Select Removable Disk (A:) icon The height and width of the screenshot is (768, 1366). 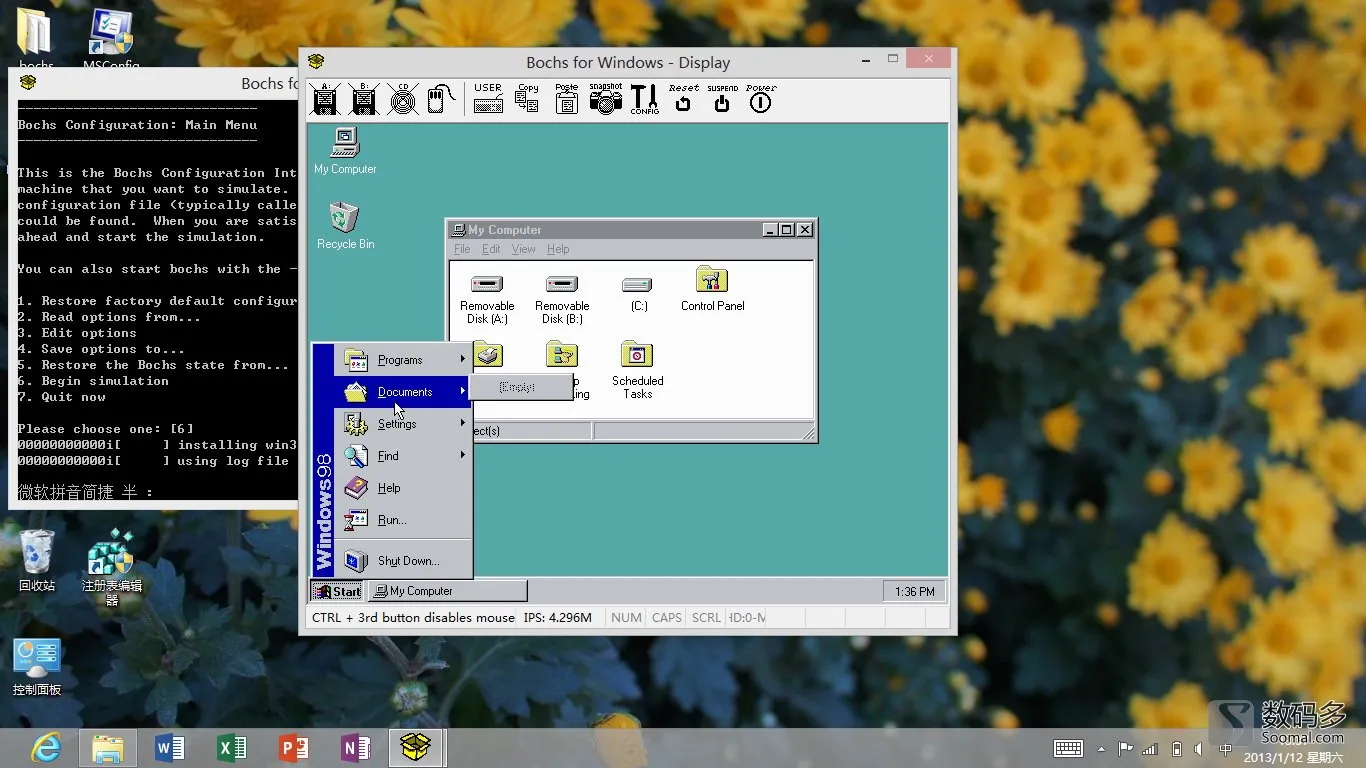point(487,297)
